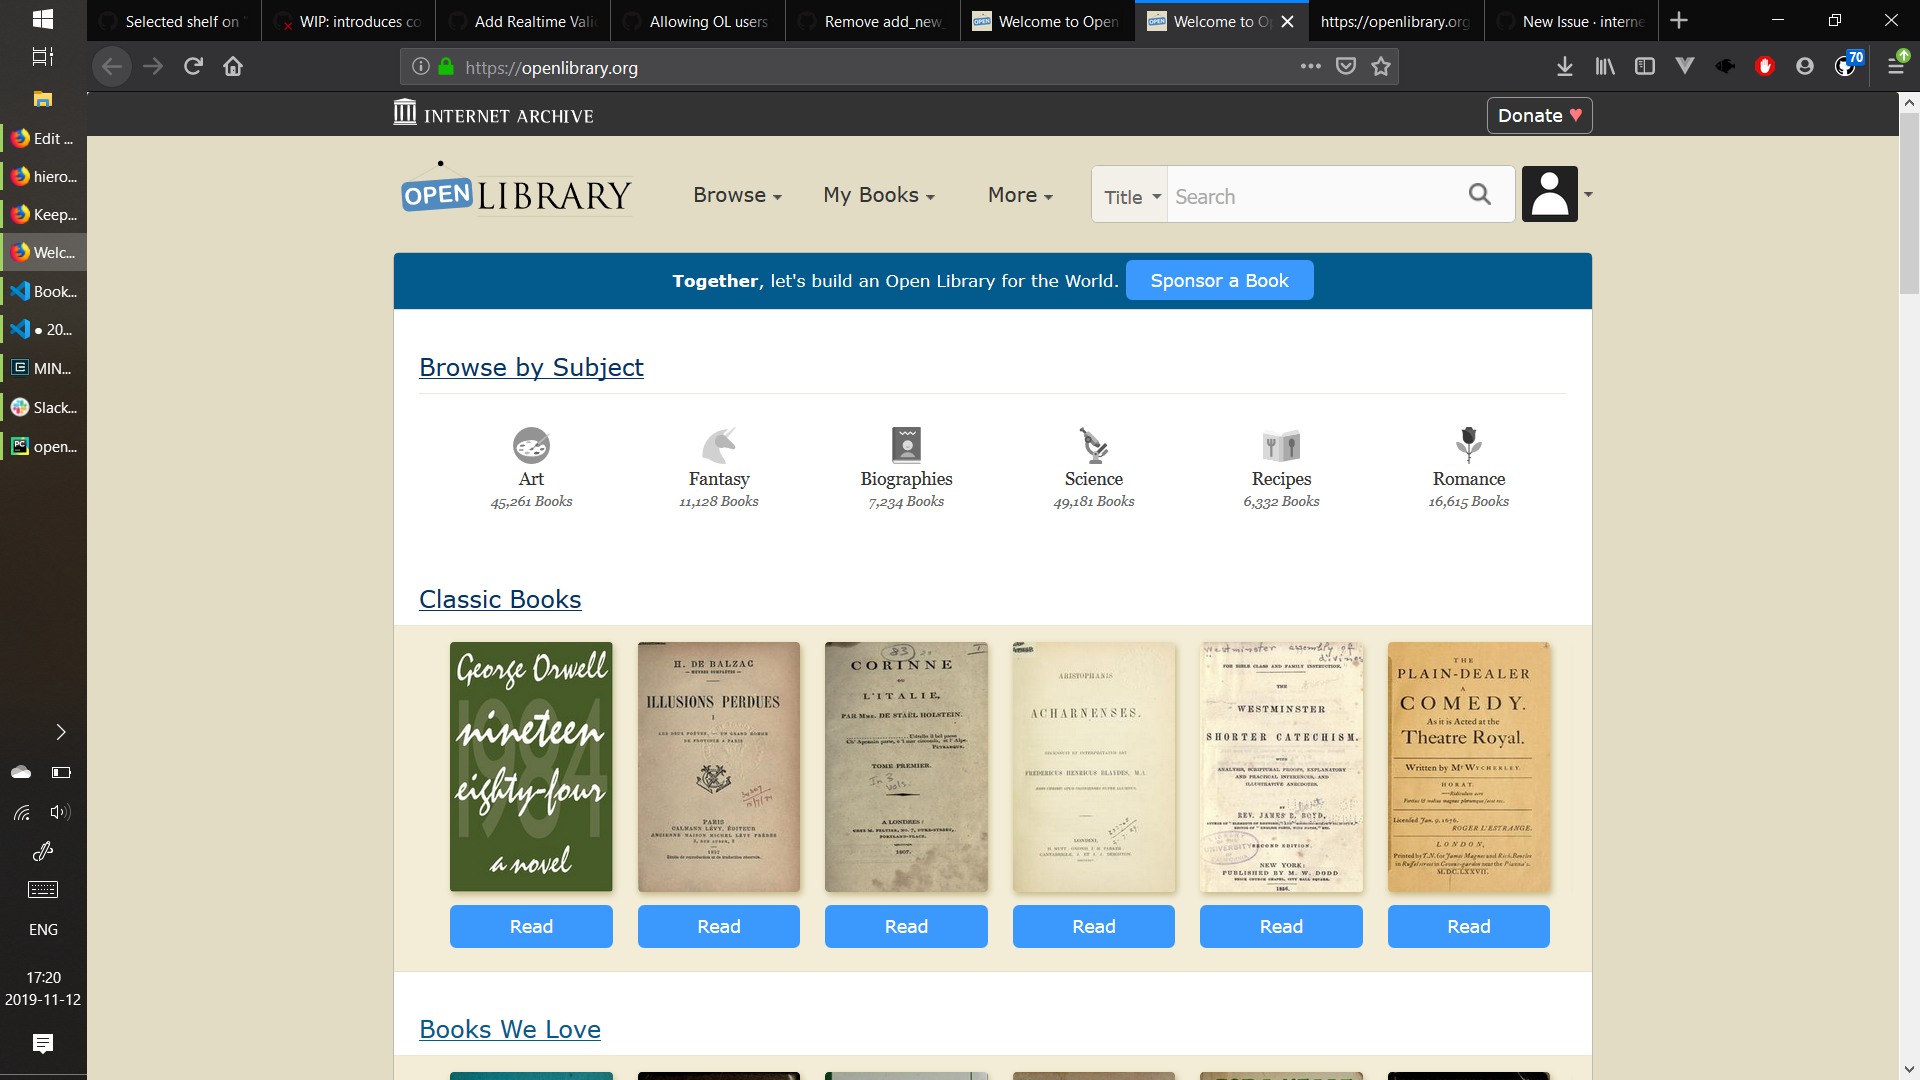Image resolution: width=1920 pixels, height=1080 pixels.
Task: Click the browser home icon
Action: 233,67
